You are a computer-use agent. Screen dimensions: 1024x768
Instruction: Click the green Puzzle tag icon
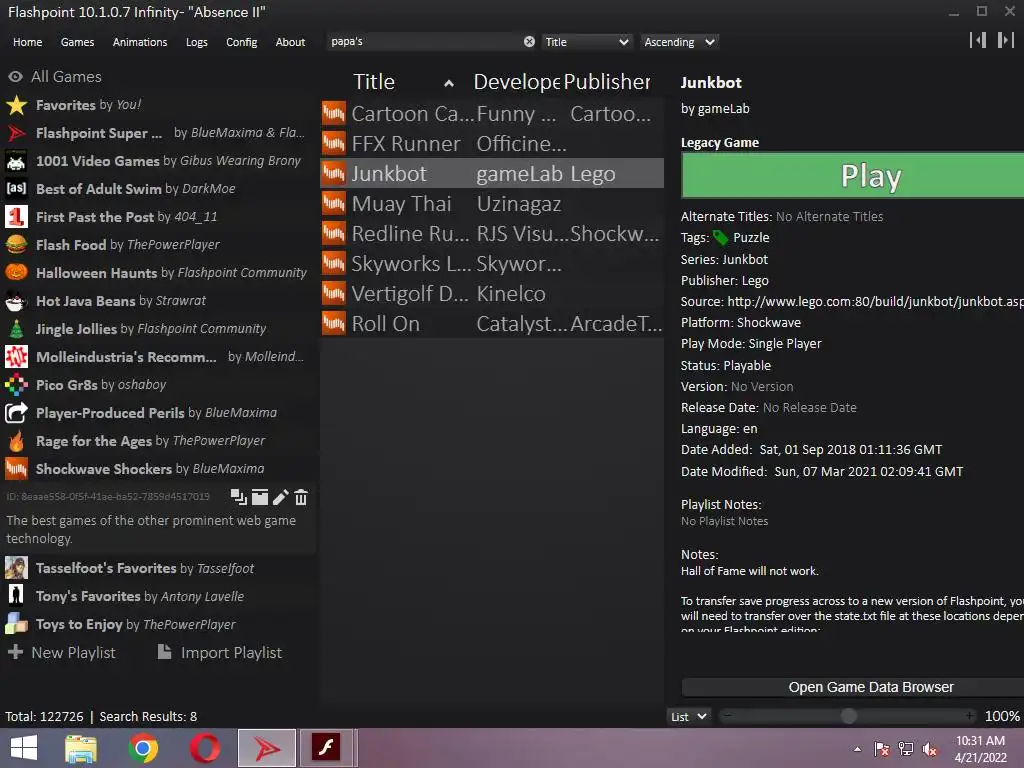(x=720, y=238)
